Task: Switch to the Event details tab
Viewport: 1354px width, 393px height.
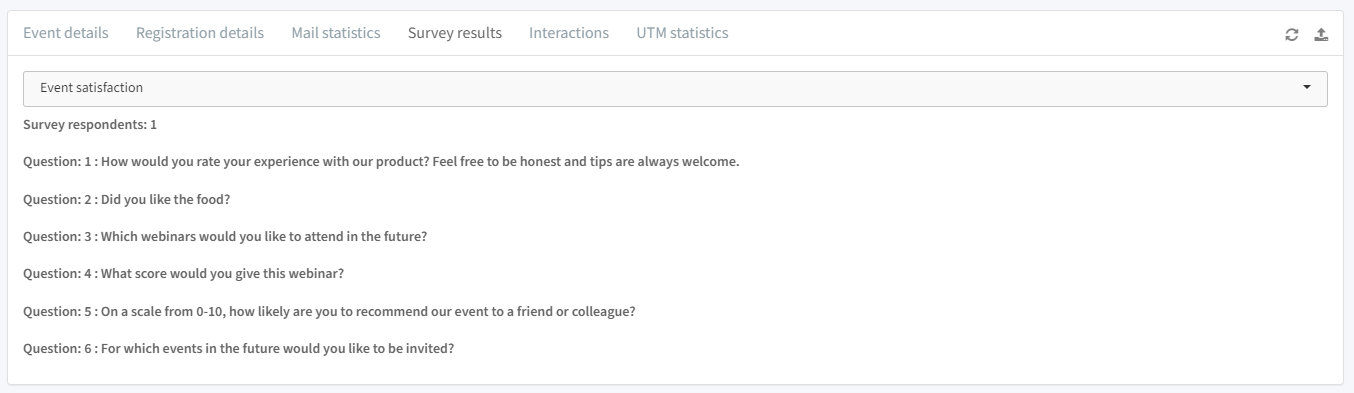Action: [x=66, y=33]
